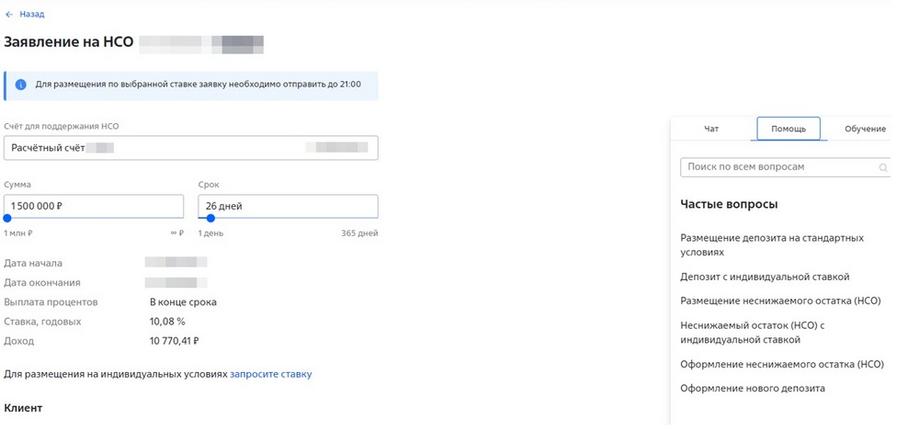Open Размещение неснижаемого остатка (НСО) question
This screenshot has width=919, height=431.
pyautogui.click(x=780, y=301)
